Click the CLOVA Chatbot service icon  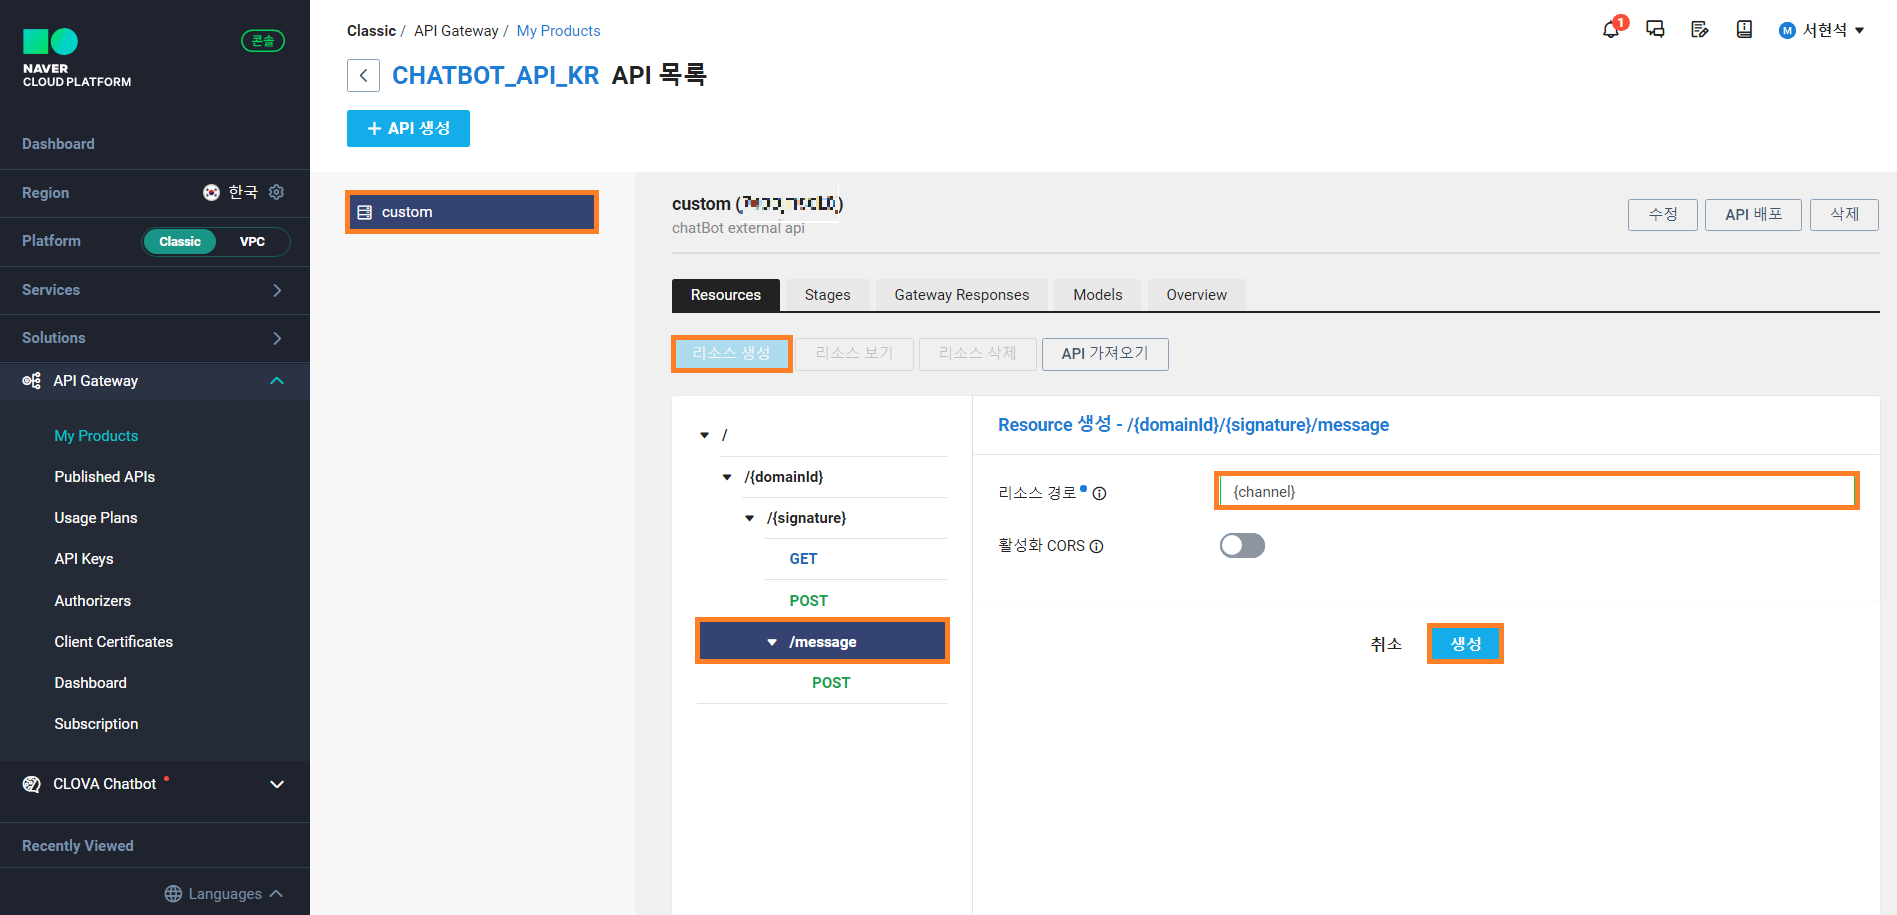click(x=32, y=784)
